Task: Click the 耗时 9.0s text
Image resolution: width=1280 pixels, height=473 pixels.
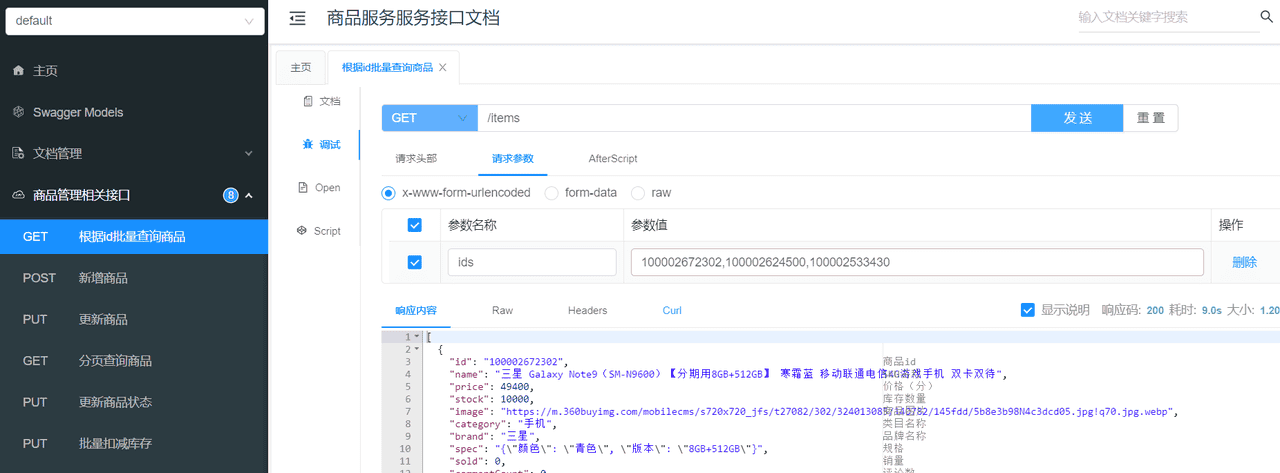Action: [1198, 310]
